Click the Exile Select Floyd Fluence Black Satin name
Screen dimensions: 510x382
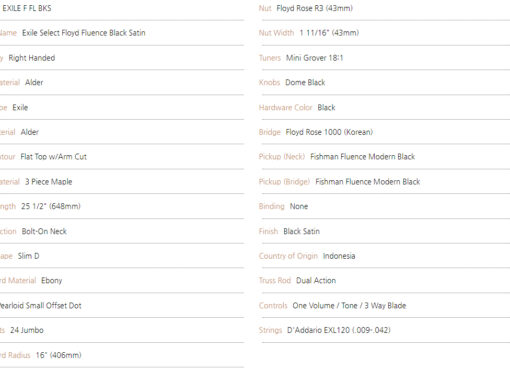84,33
